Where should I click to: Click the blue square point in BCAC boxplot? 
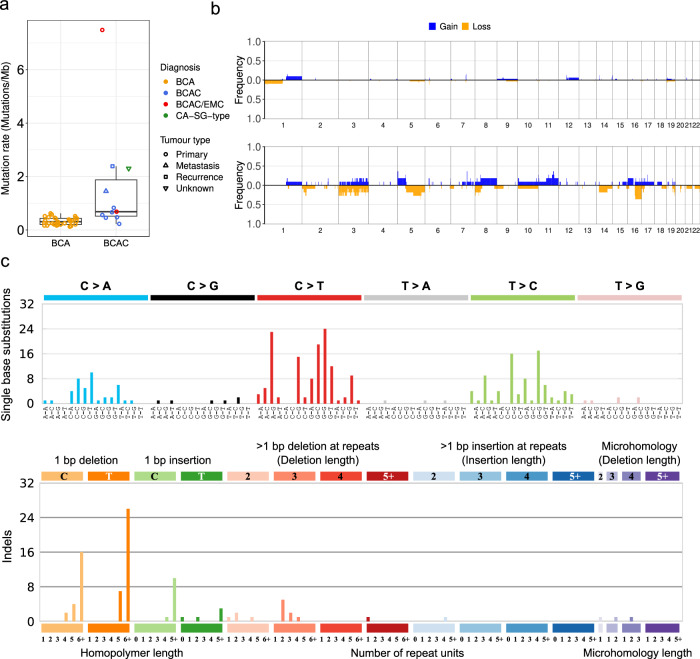tap(112, 166)
